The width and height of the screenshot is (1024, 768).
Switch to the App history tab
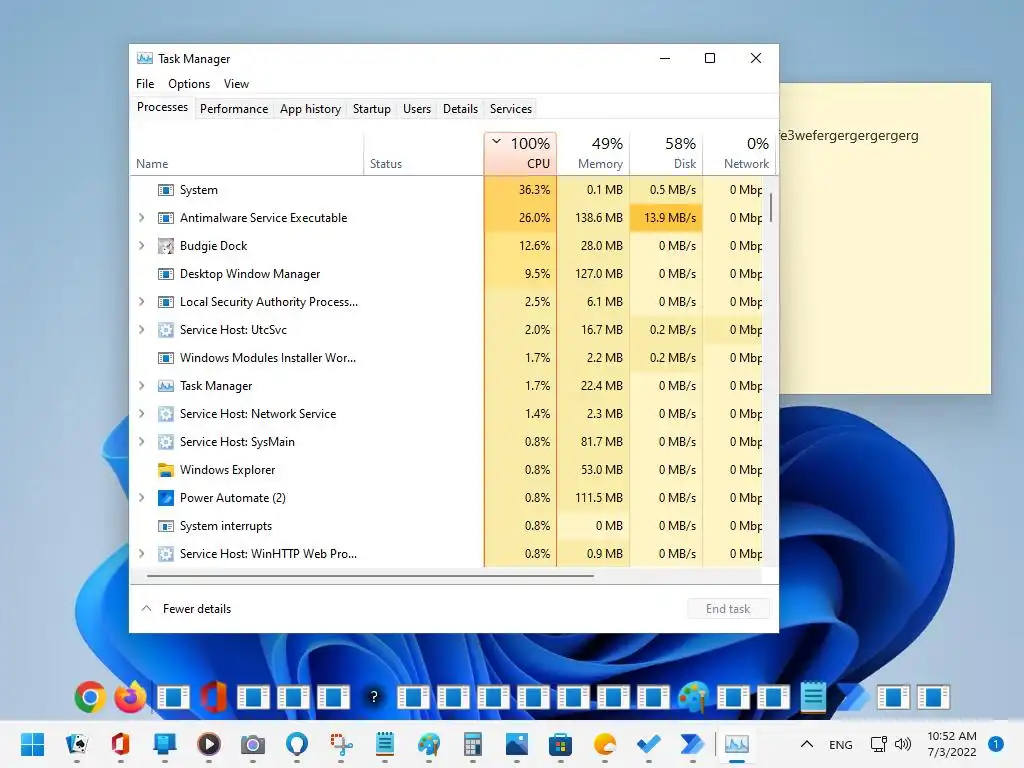click(310, 109)
